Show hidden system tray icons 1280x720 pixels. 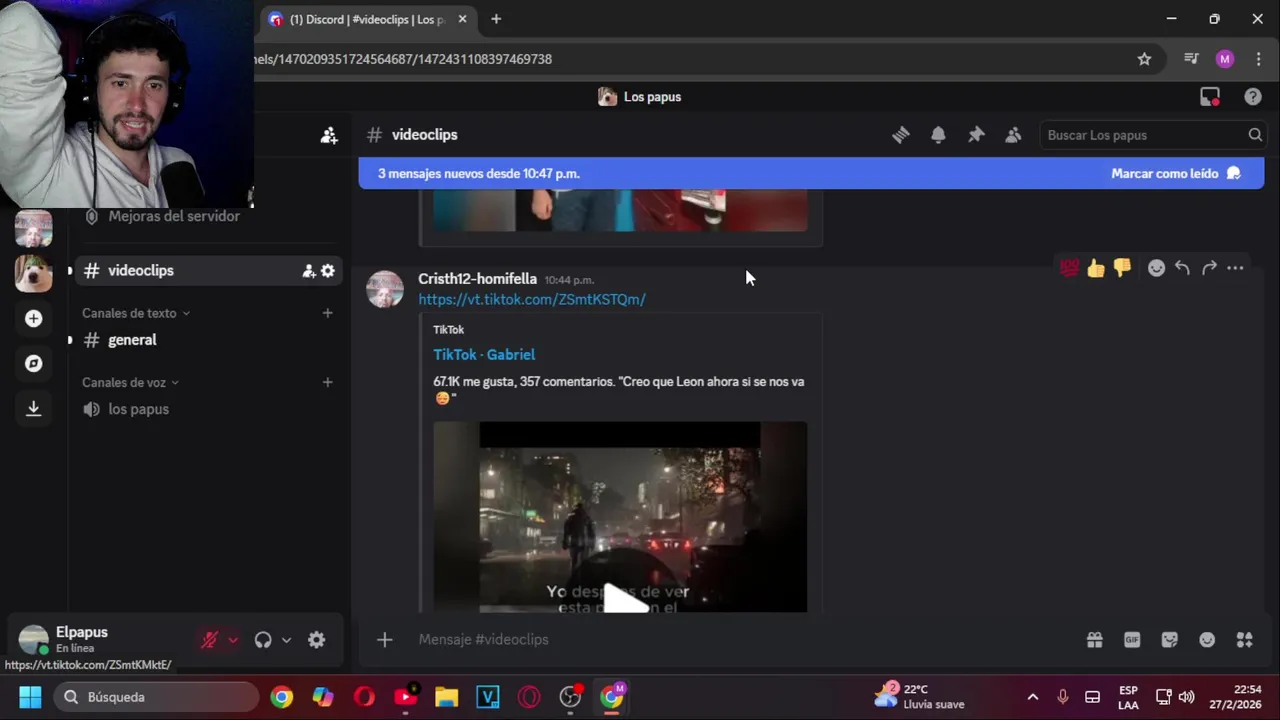(x=1033, y=697)
